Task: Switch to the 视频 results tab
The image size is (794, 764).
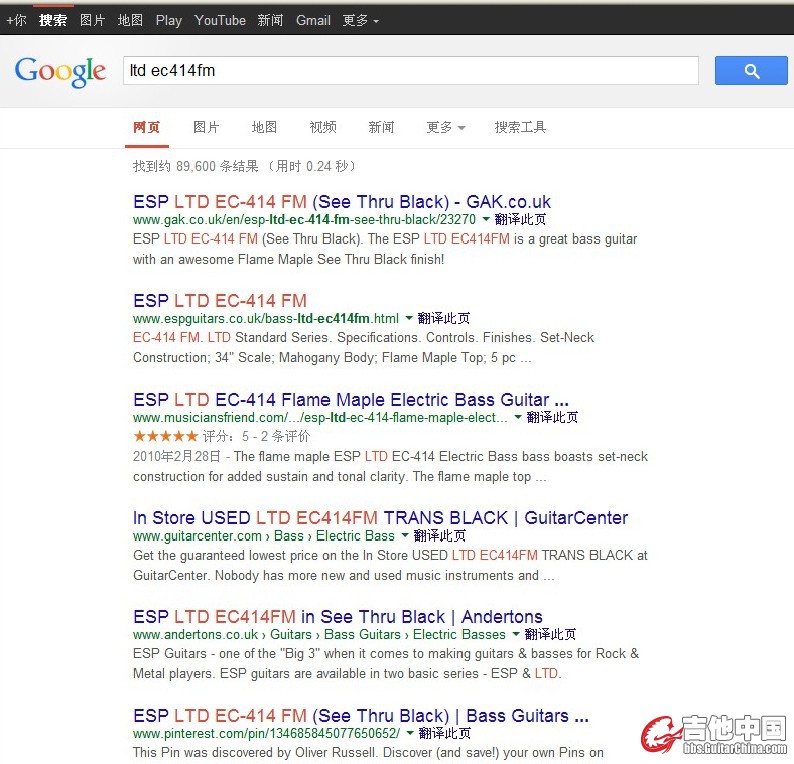Action: [323, 127]
